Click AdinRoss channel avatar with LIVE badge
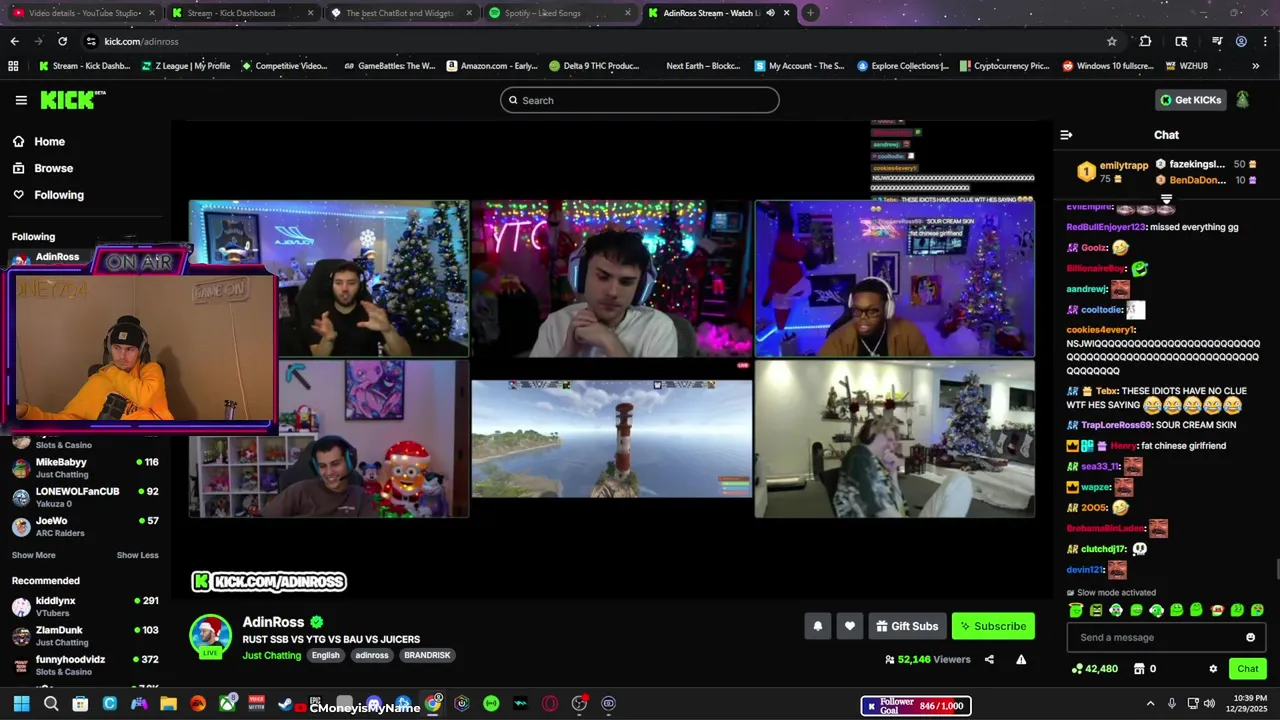The width and height of the screenshot is (1280, 720). (x=210, y=636)
